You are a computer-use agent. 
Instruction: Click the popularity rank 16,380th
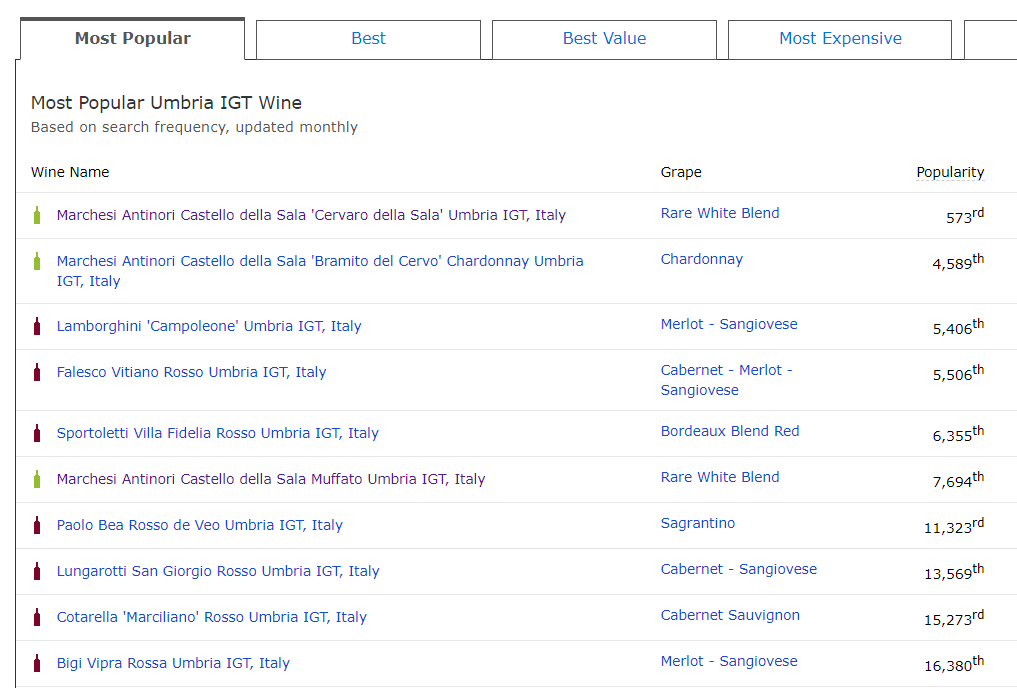coord(954,664)
